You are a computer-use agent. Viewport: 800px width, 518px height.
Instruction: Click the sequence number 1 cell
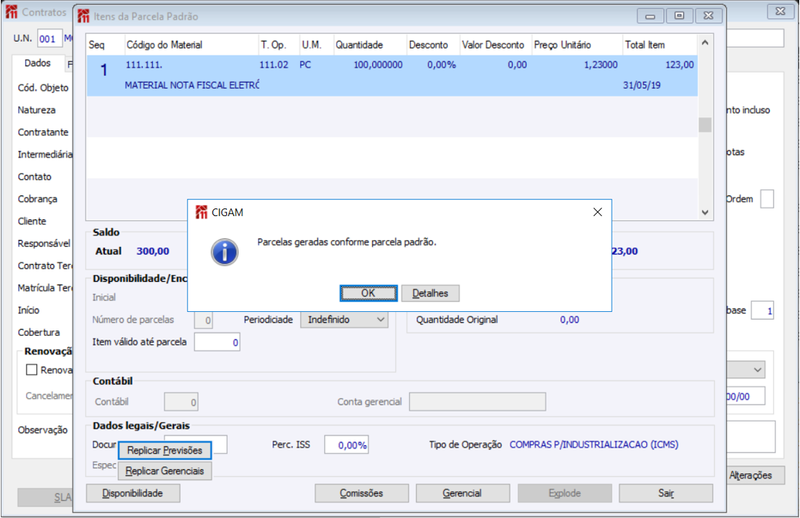click(x=104, y=70)
